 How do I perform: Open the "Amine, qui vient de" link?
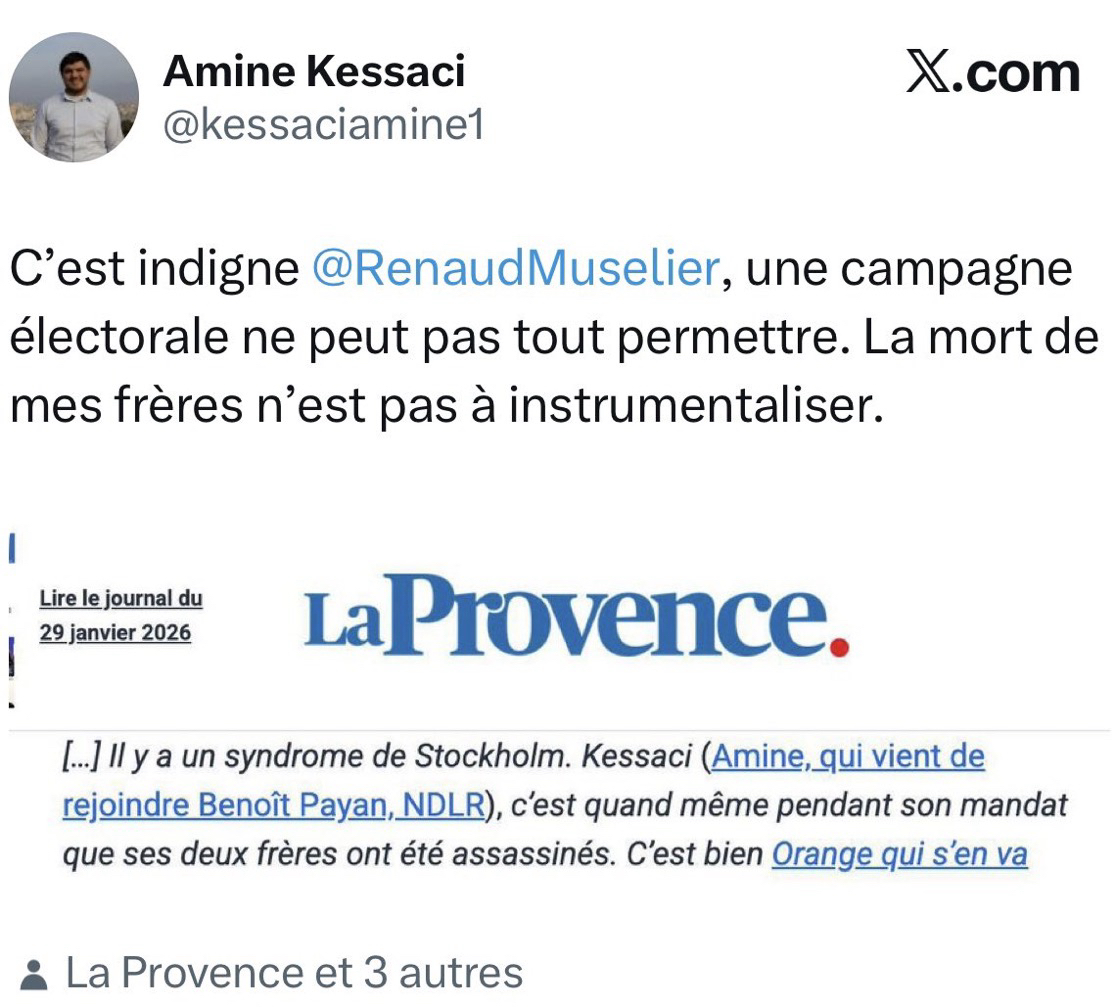coord(848,758)
